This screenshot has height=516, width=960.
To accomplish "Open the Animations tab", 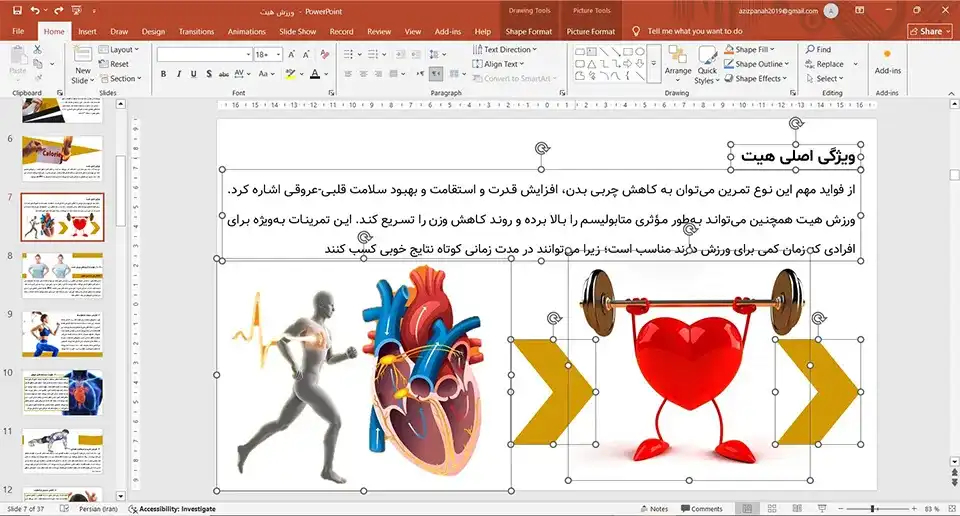I will (x=246, y=31).
